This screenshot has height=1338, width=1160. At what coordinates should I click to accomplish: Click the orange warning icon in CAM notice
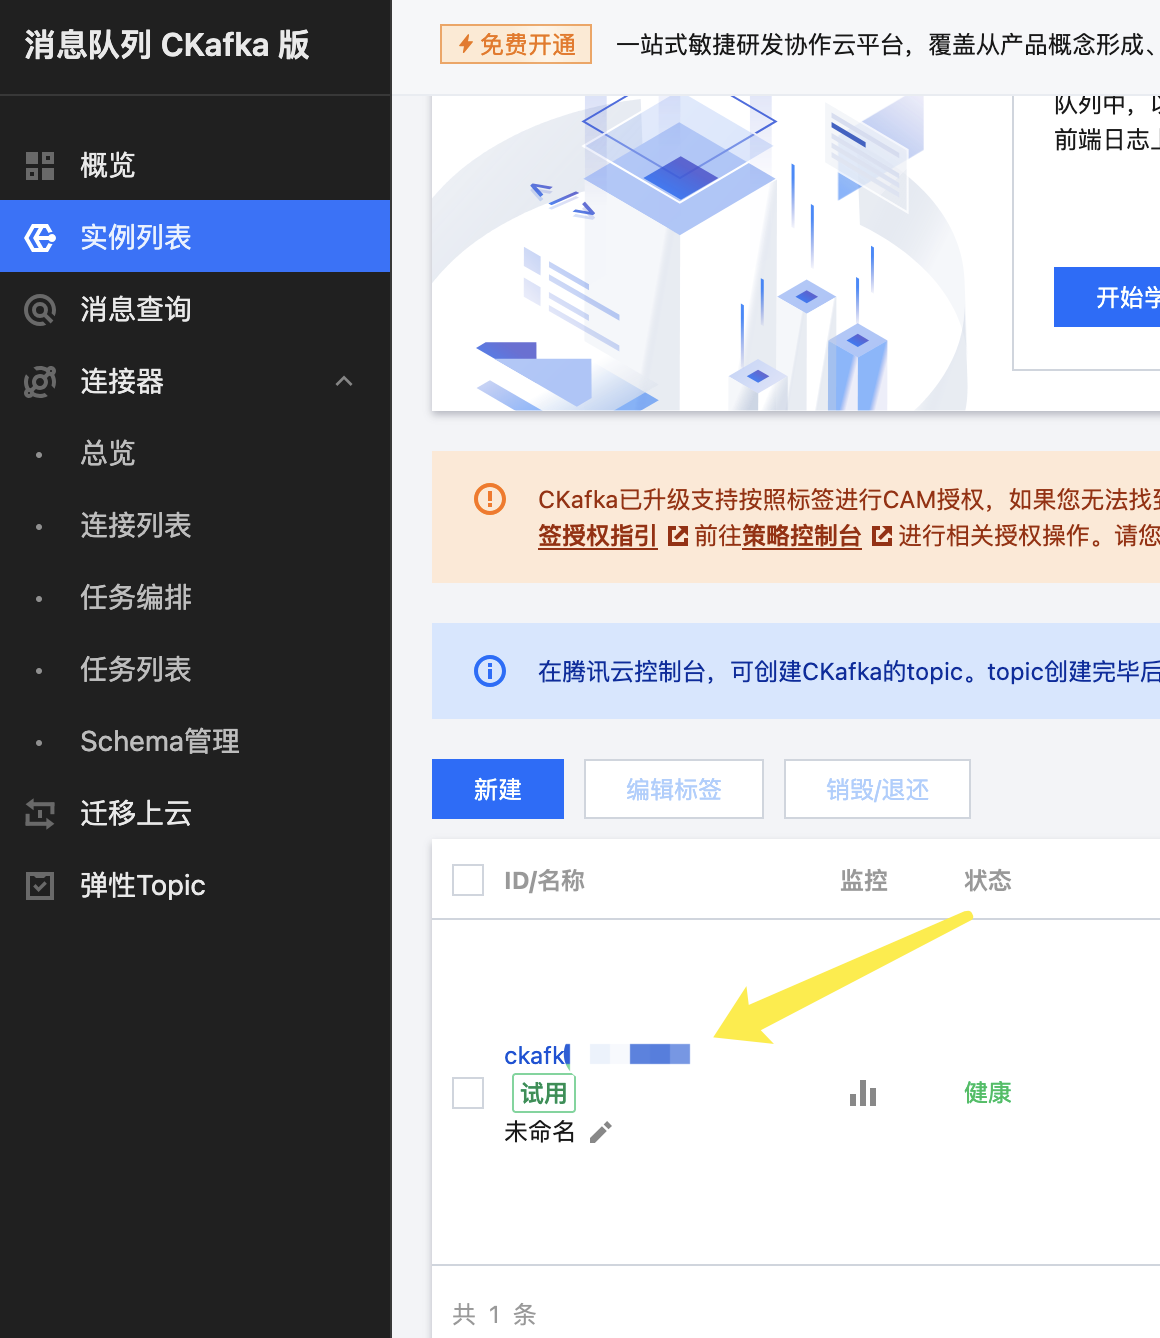click(x=490, y=498)
